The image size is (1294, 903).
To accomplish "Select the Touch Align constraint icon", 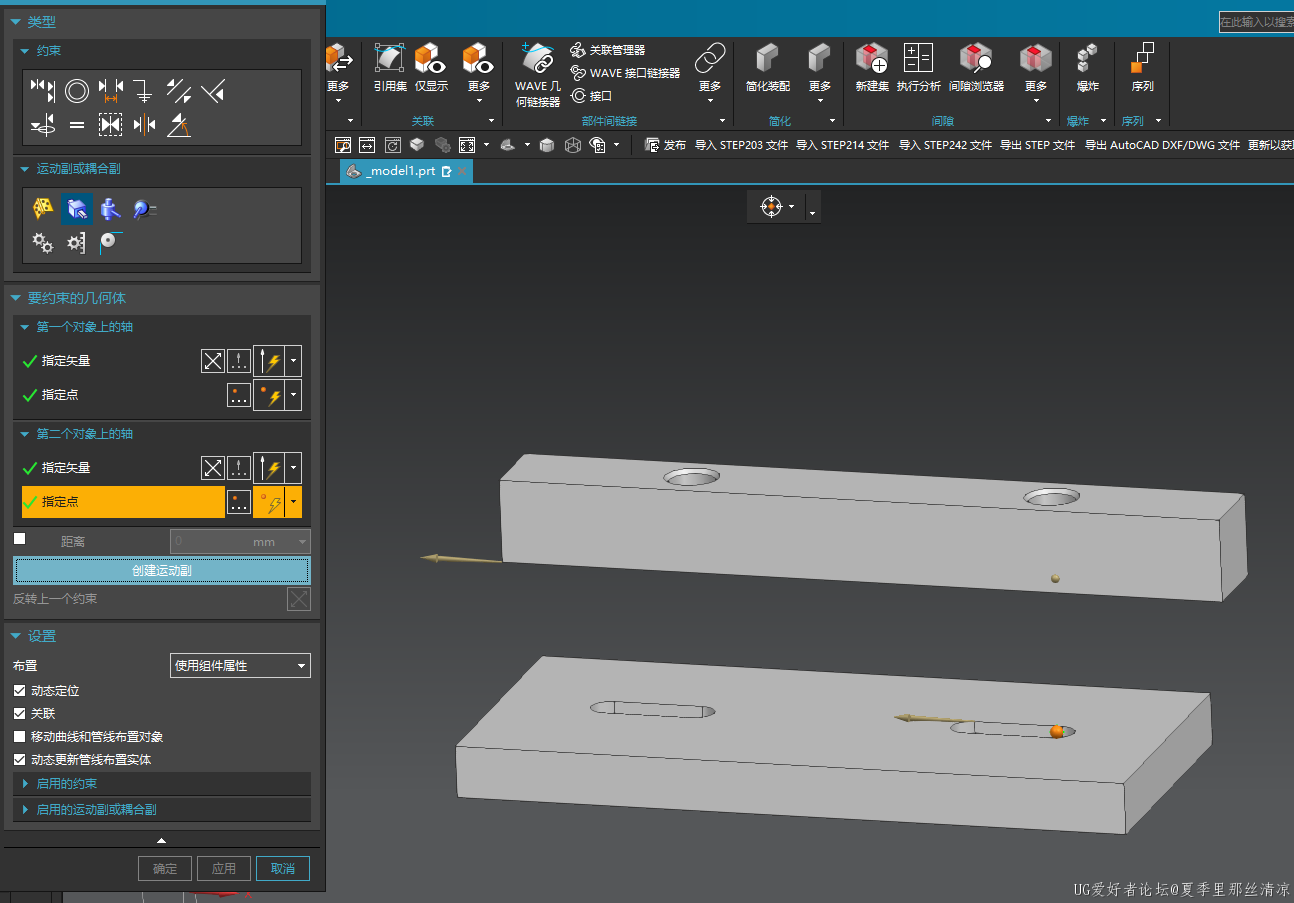I will point(43,92).
